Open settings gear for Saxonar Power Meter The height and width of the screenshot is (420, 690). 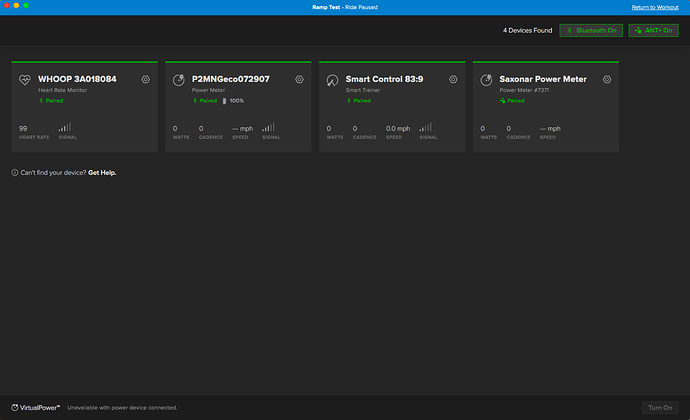tap(607, 79)
